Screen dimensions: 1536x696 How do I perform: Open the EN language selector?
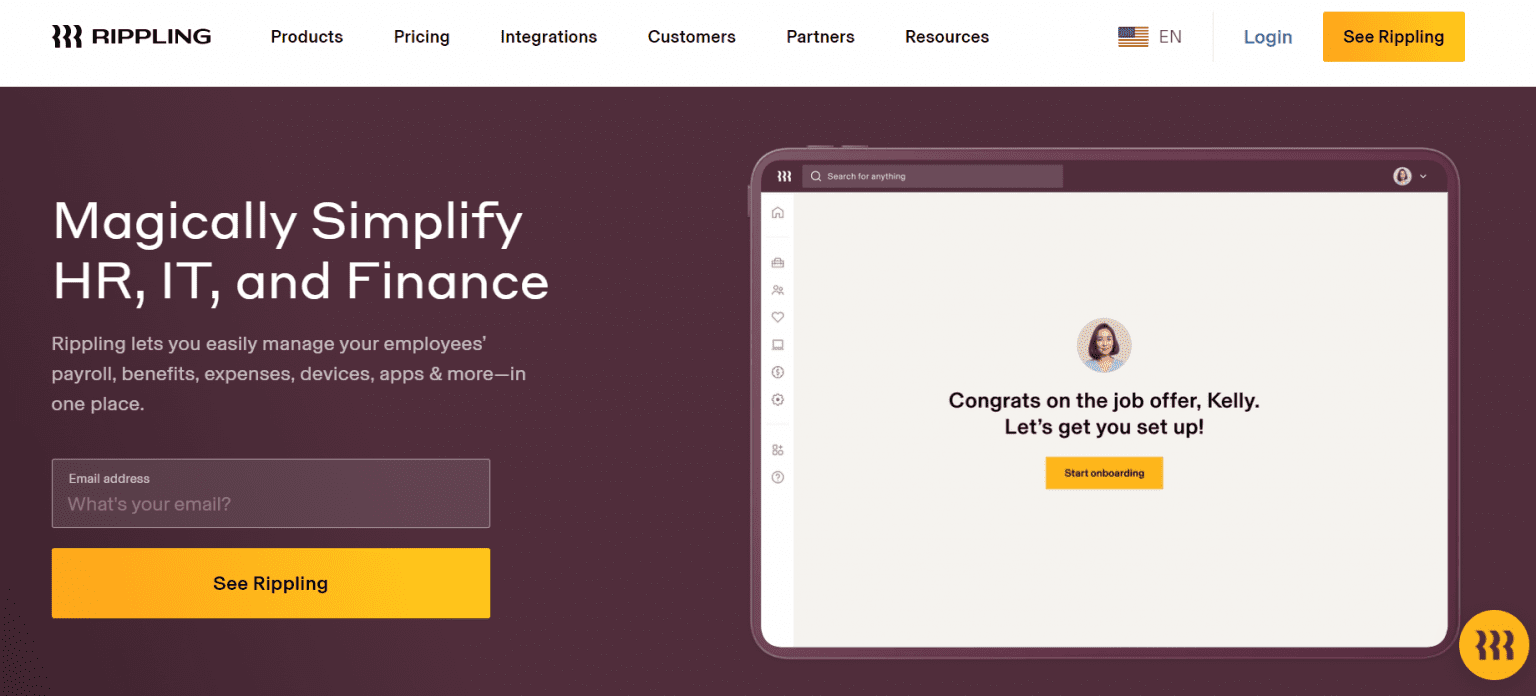coord(1170,37)
